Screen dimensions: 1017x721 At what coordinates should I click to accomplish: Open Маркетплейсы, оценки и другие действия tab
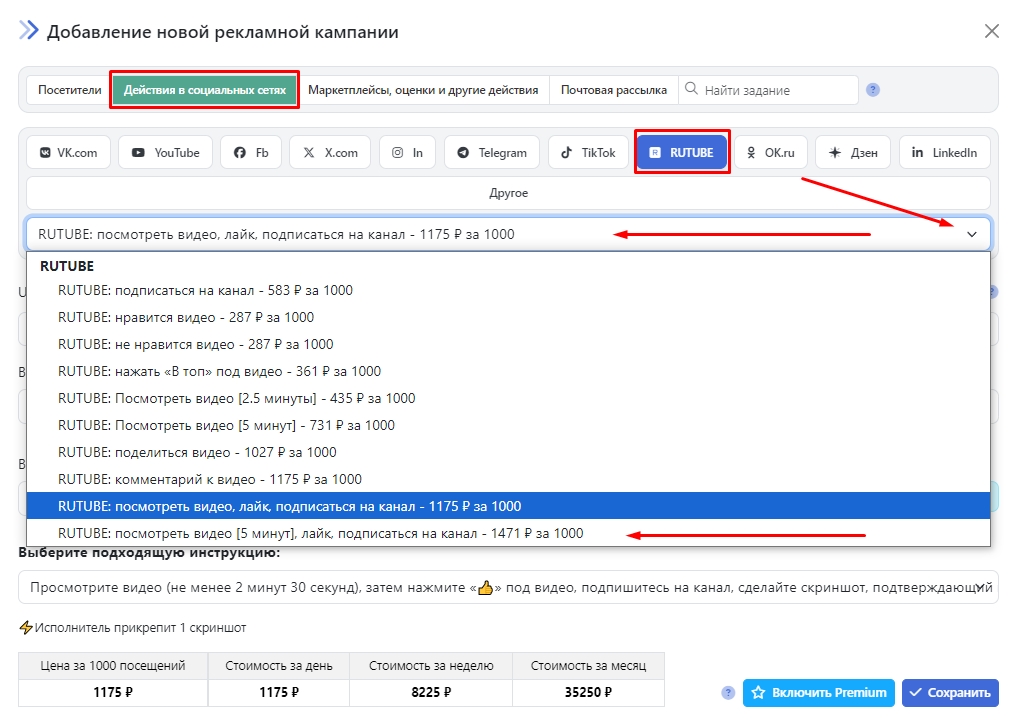423,90
